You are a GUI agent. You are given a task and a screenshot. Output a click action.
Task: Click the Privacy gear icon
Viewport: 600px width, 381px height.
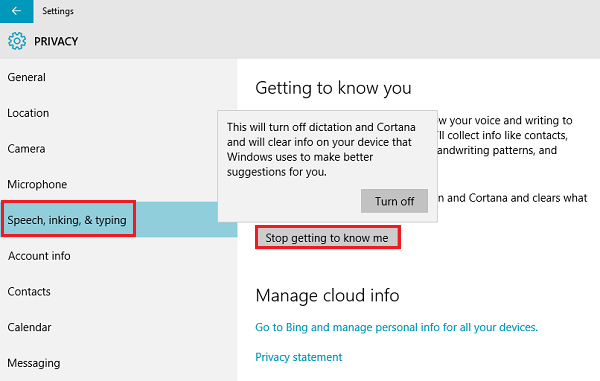(17, 41)
